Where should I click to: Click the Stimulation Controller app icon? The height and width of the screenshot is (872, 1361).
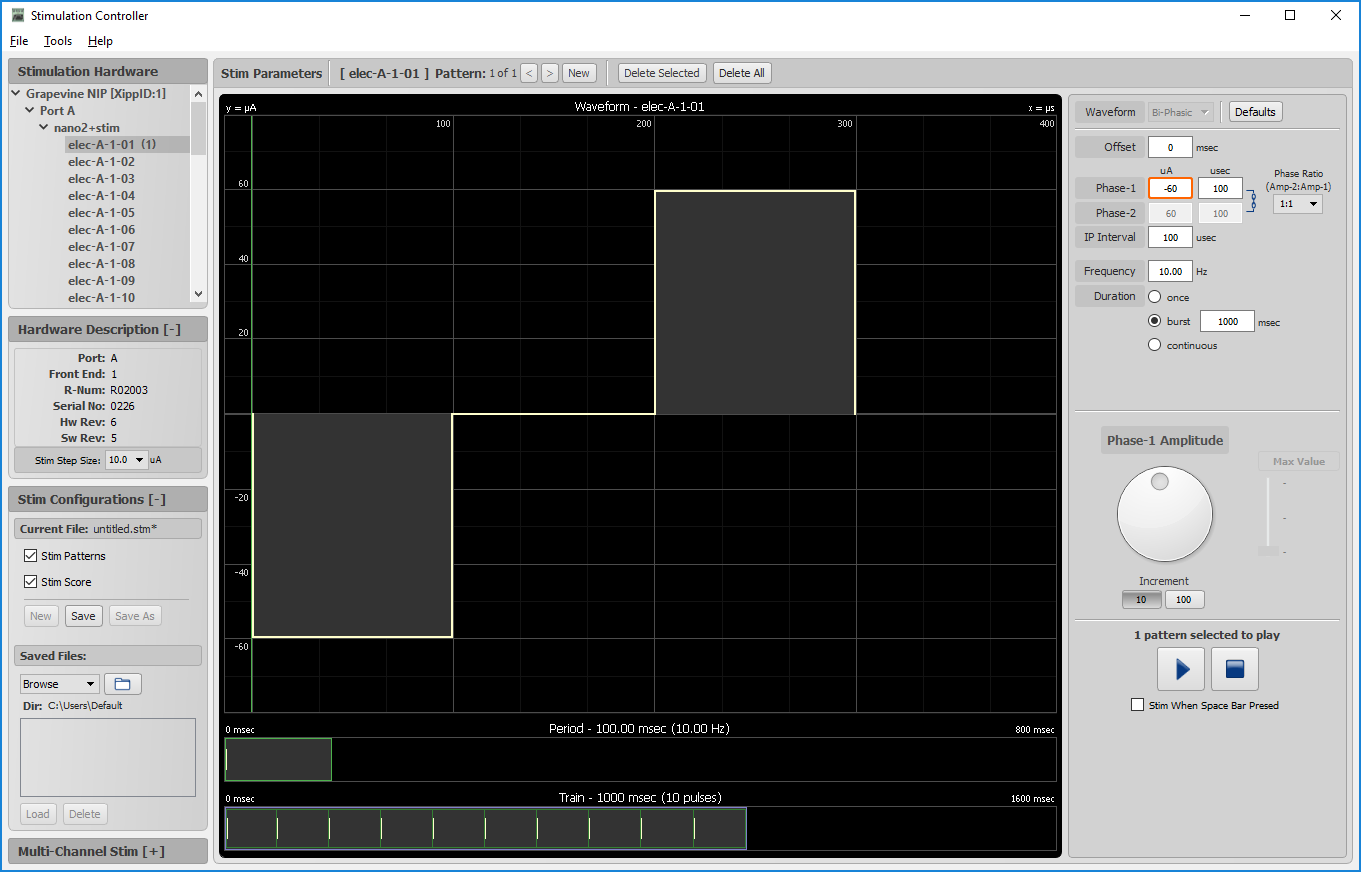tap(17, 15)
